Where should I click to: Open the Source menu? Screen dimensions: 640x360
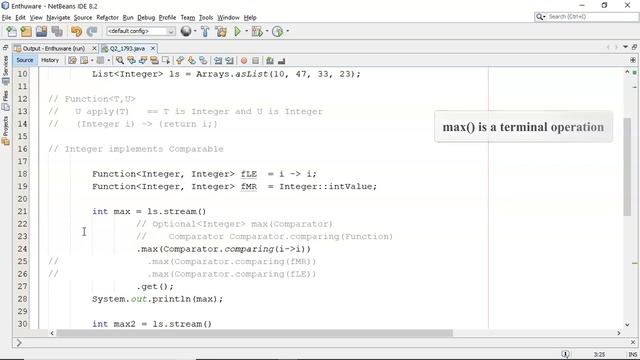(83, 18)
